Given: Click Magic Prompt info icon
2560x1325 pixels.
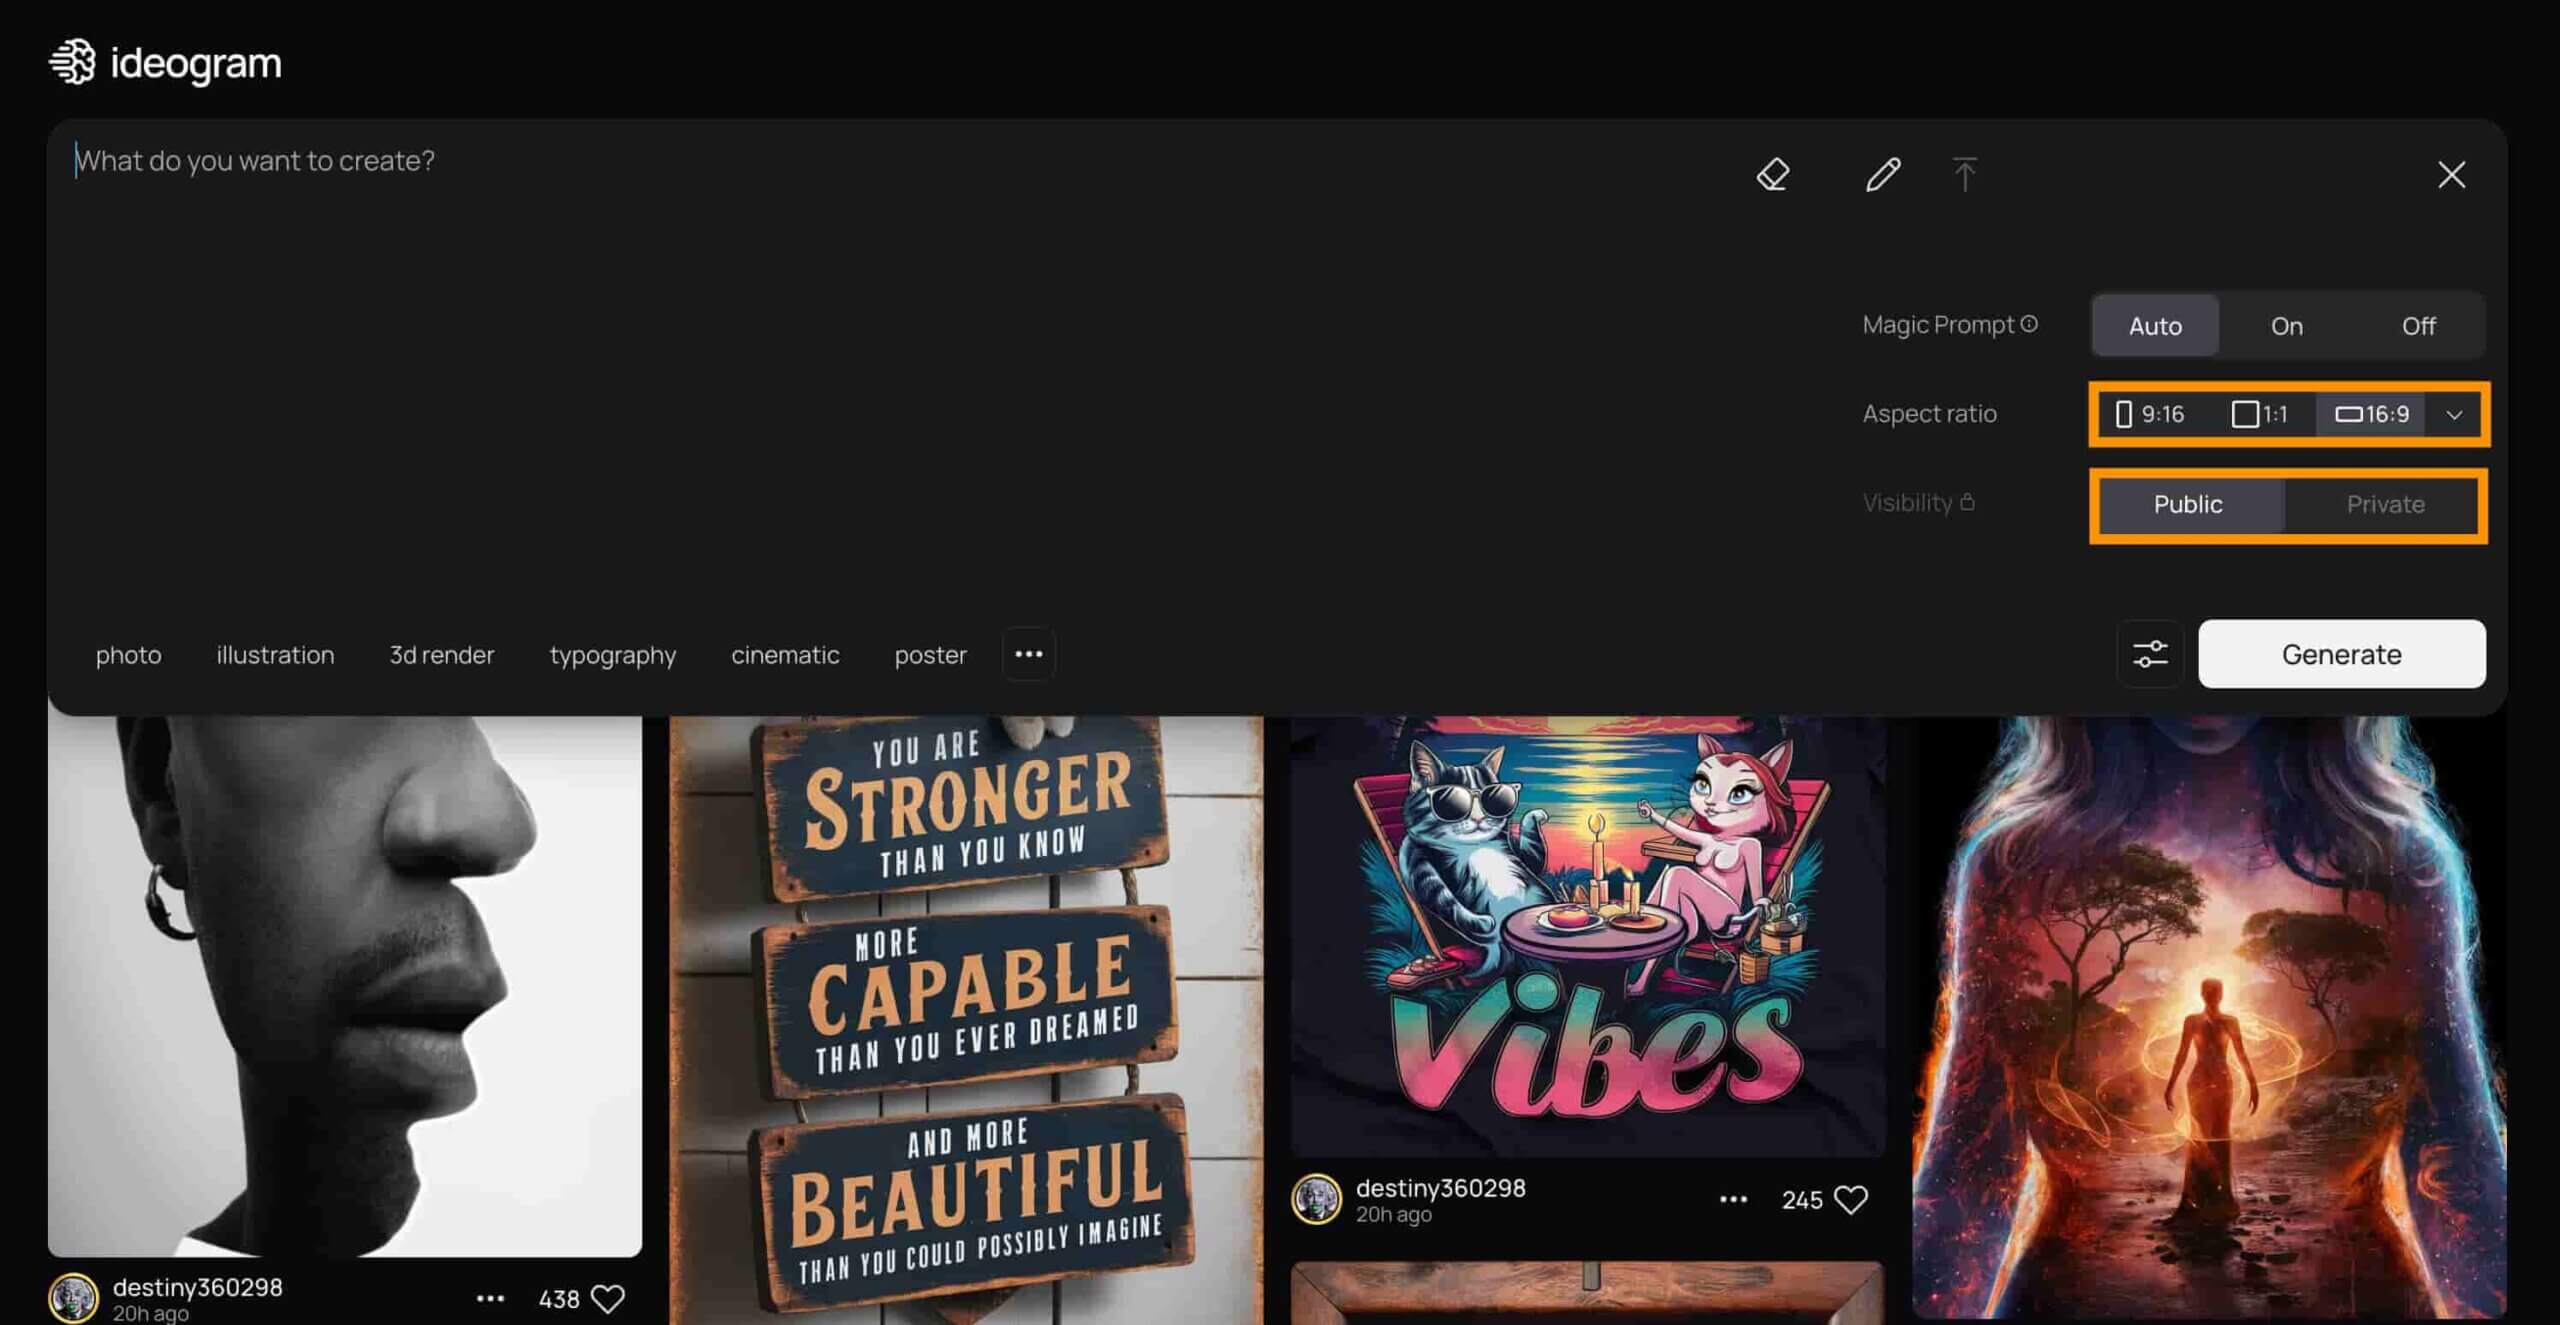Looking at the screenshot, I should pyautogui.click(x=2029, y=324).
